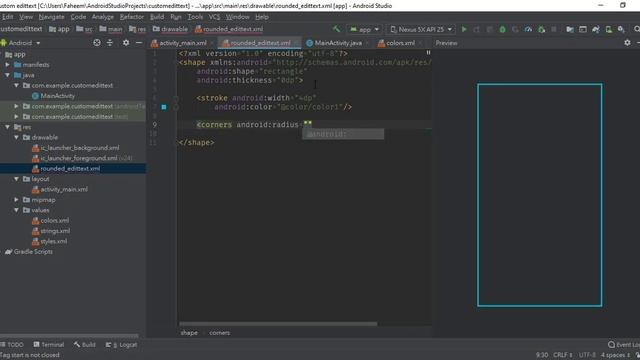Viewport: 640px width, 360px height.
Task: Open the Edit menu
Action: pyautogui.click(x=7, y=17)
